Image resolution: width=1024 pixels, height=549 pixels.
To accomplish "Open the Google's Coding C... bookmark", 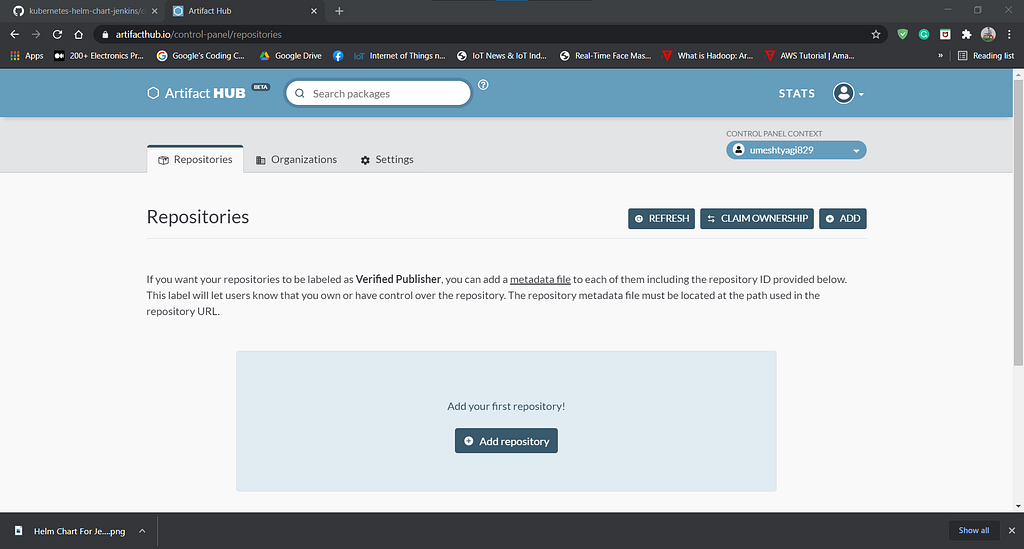I will pos(200,56).
